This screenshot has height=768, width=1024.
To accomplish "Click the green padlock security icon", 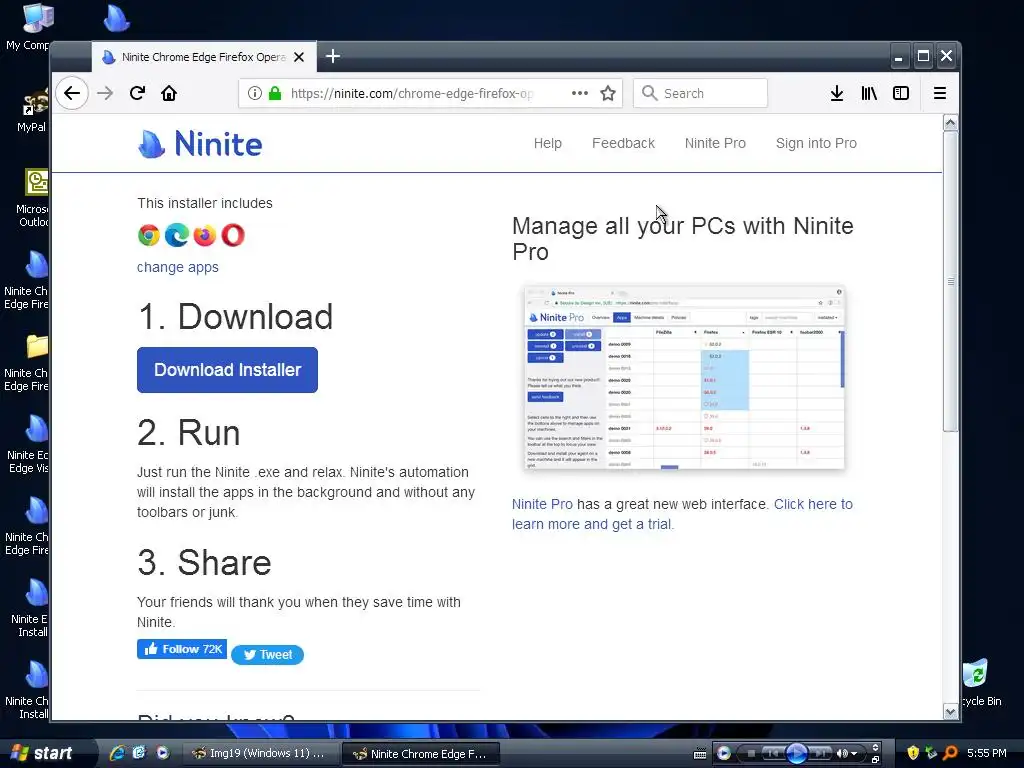I will coord(275,93).
